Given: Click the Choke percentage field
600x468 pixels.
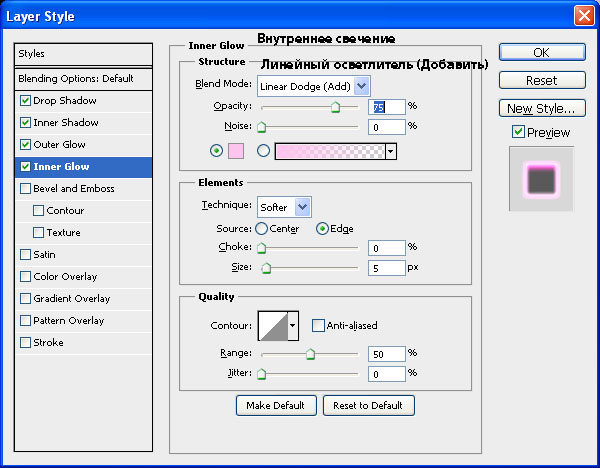Looking at the screenshot, I should (386, 248).
